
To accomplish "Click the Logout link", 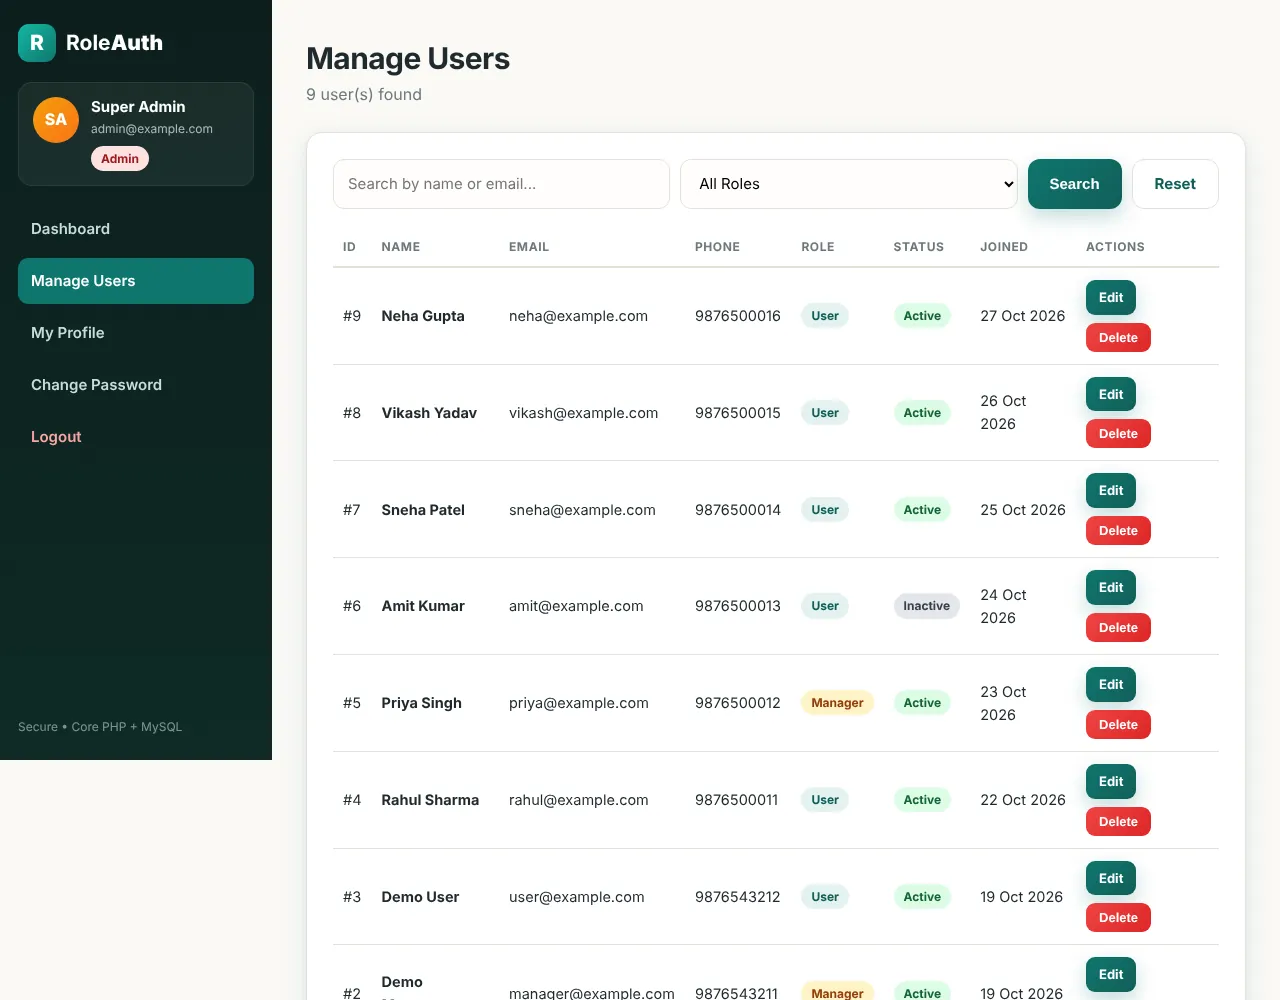I will click(136, 437).
